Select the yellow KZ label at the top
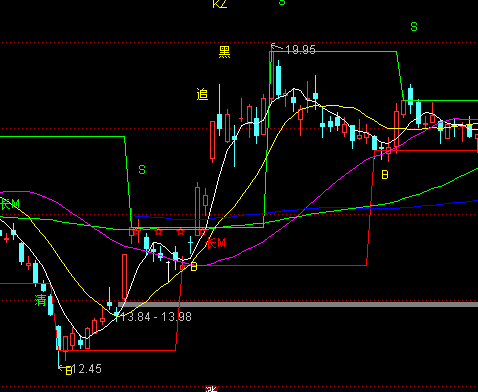 pyautogui.click(x=220, y=4)
